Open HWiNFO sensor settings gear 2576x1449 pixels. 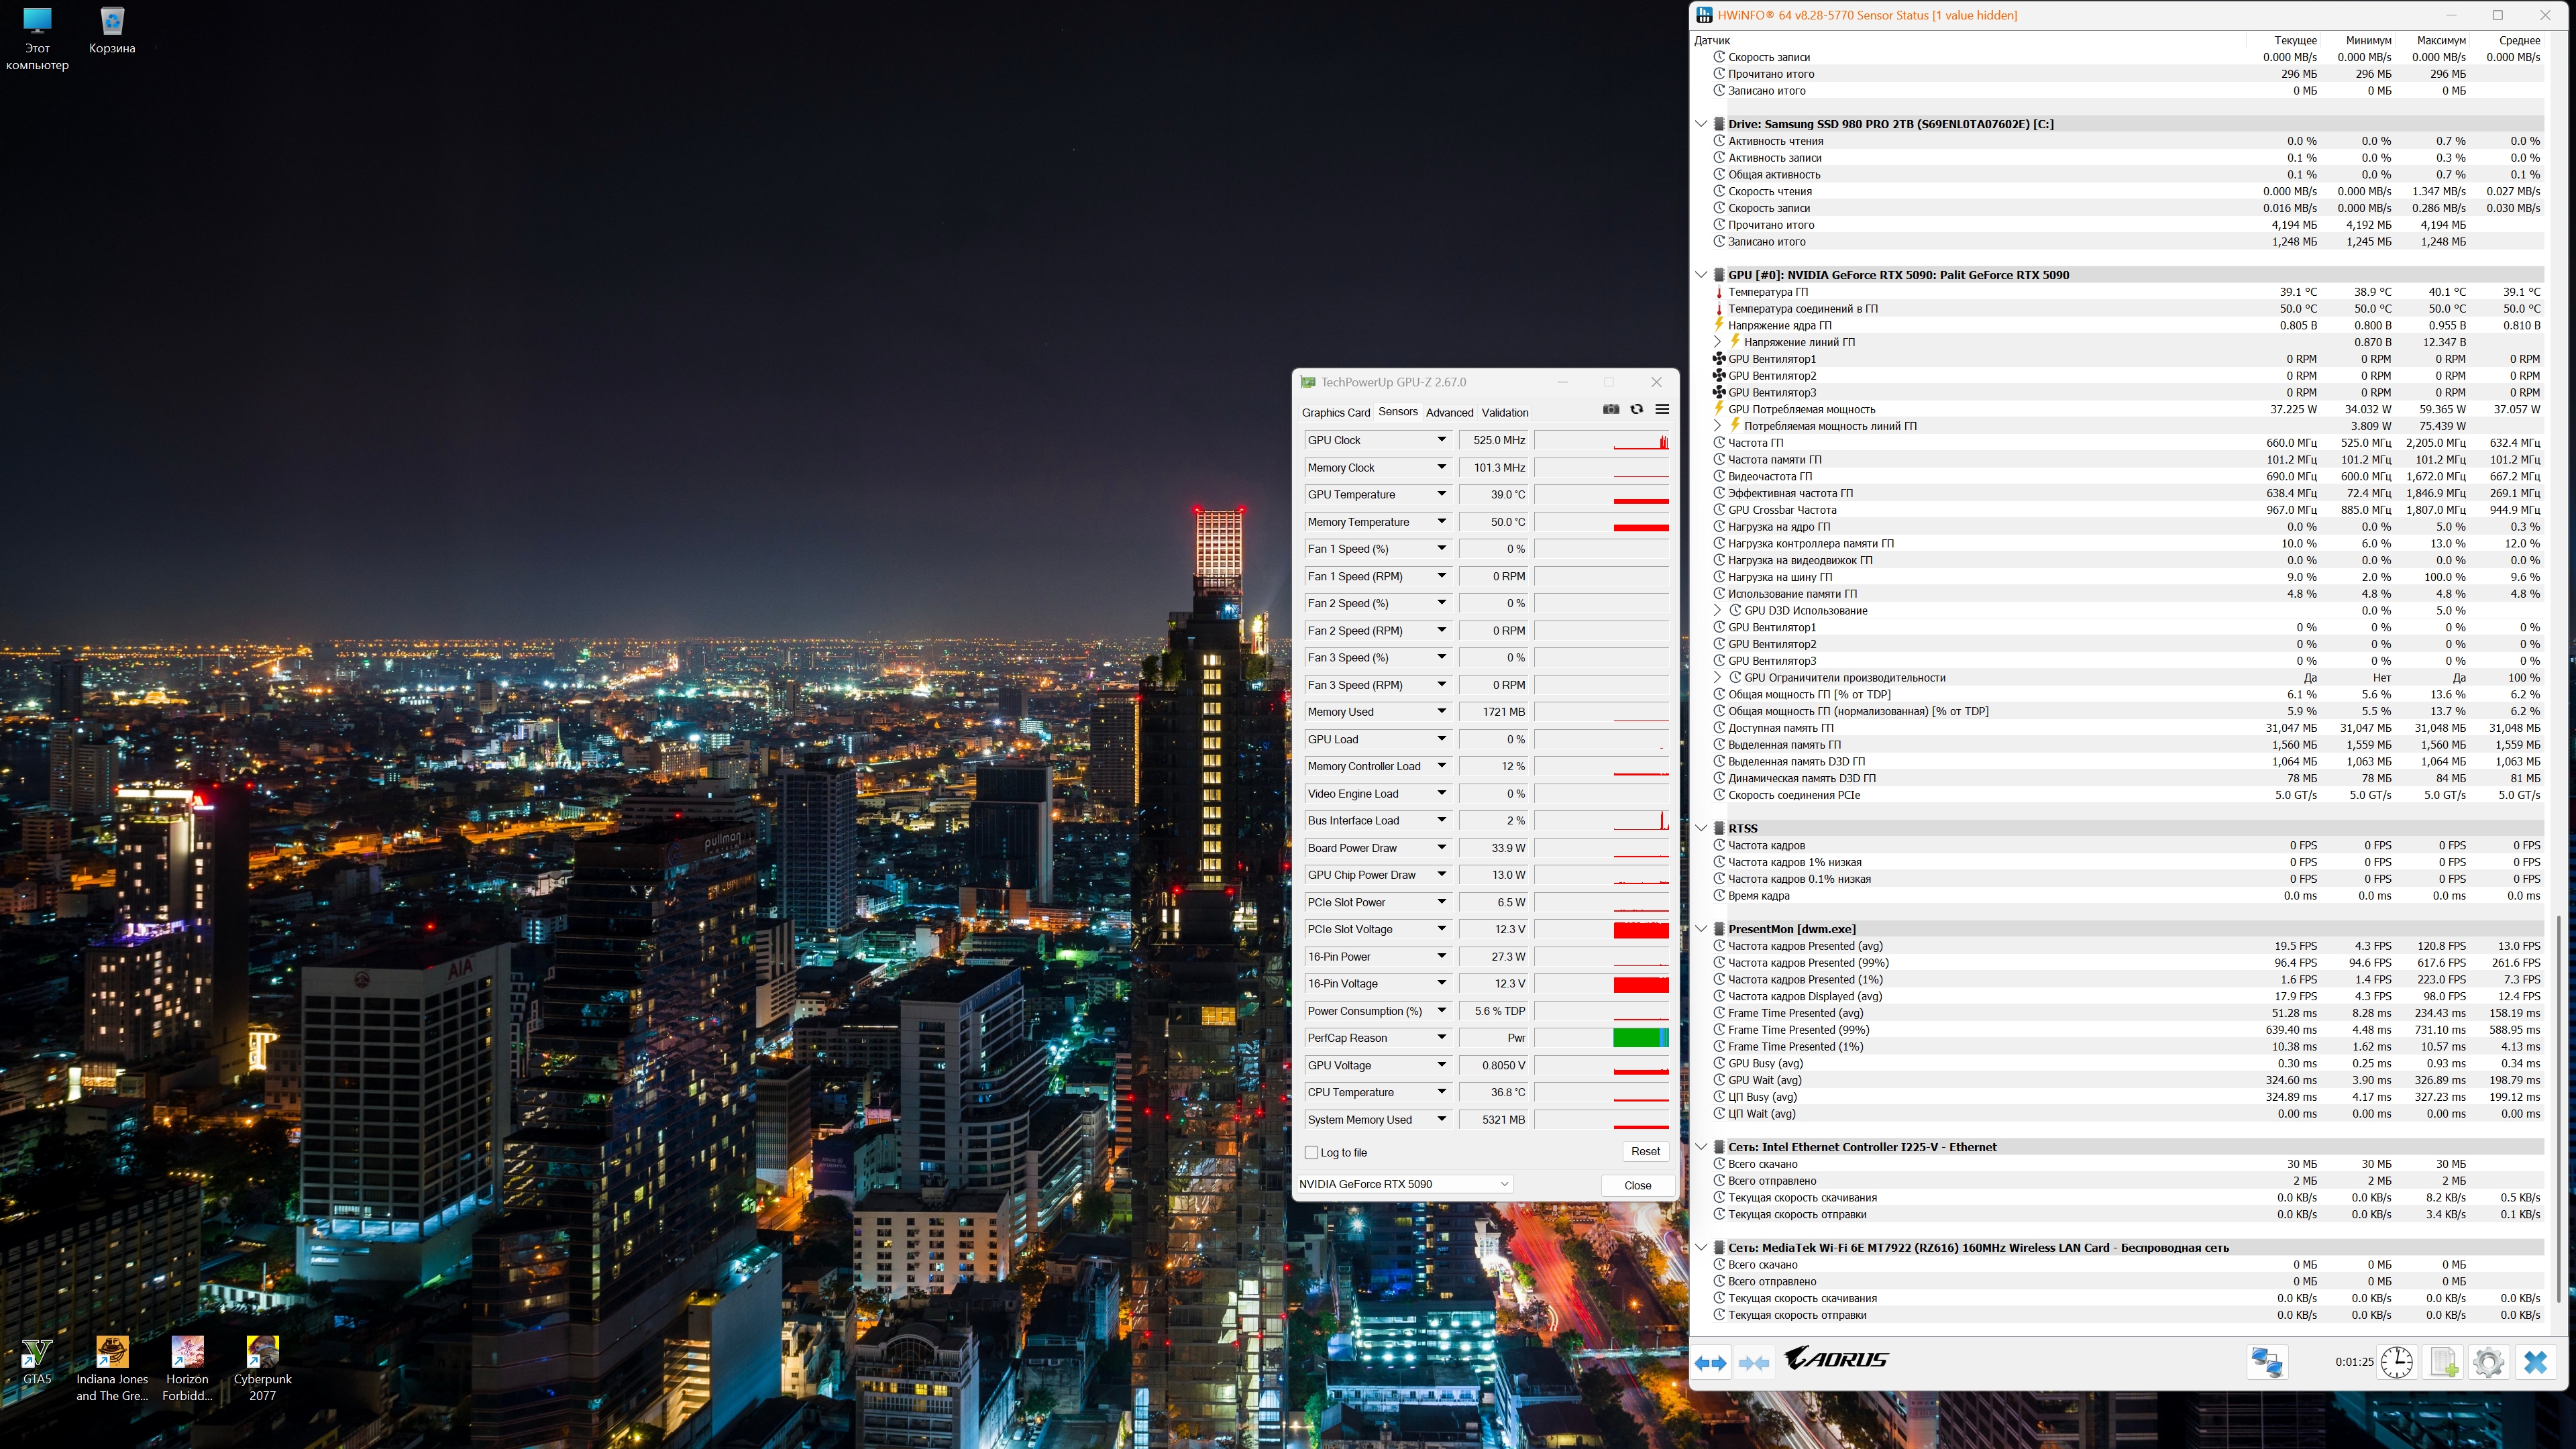coord(2488,1362)
